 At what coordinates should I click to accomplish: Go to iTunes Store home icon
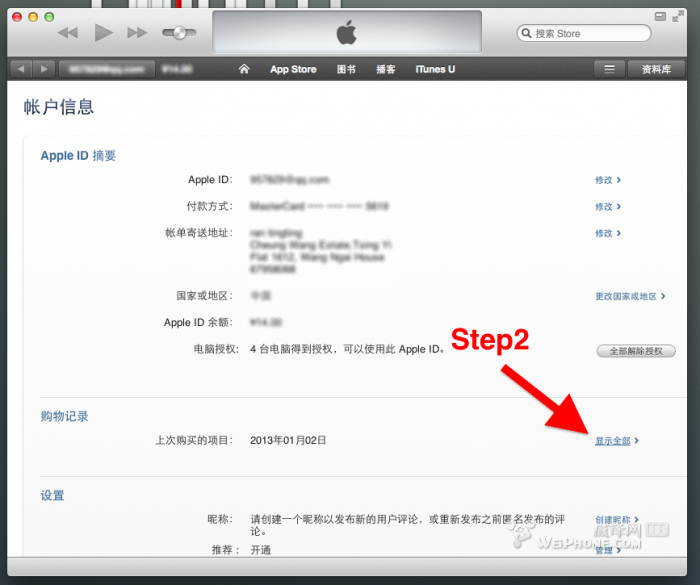(244, 69)
